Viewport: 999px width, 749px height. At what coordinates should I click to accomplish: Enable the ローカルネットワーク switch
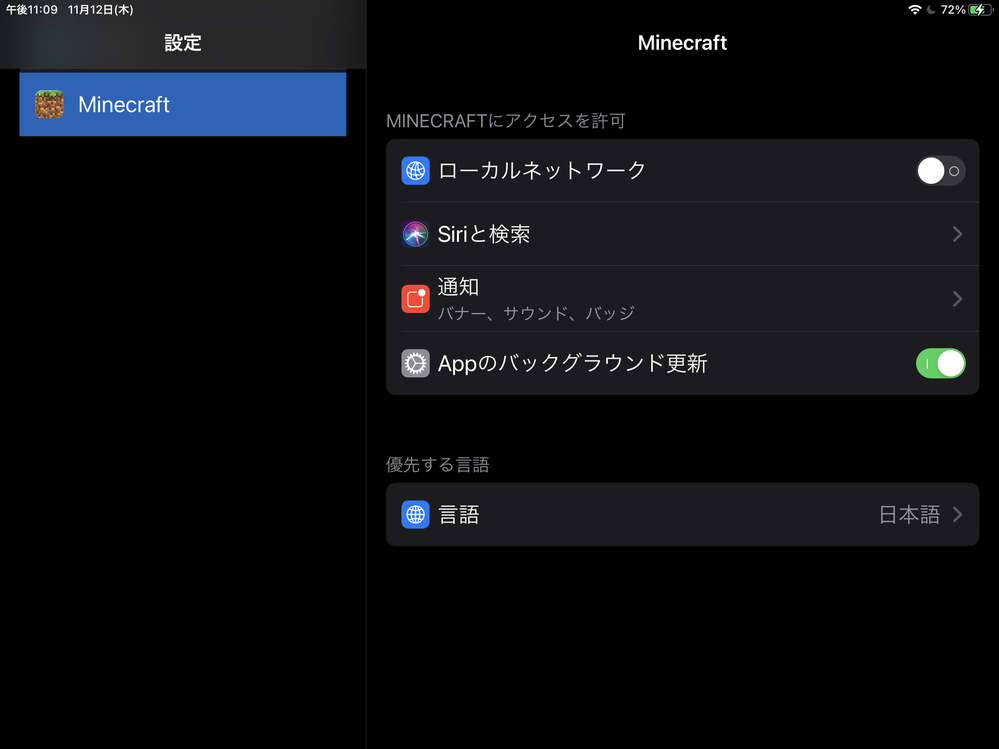[940, 171]
